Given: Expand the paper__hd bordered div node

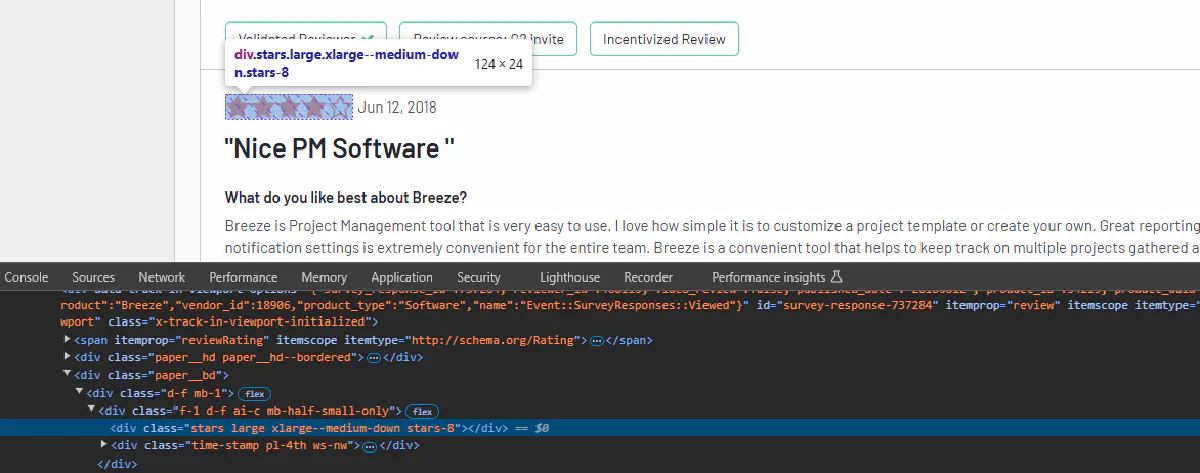Looking at the screenshot, I should (67, 357).
